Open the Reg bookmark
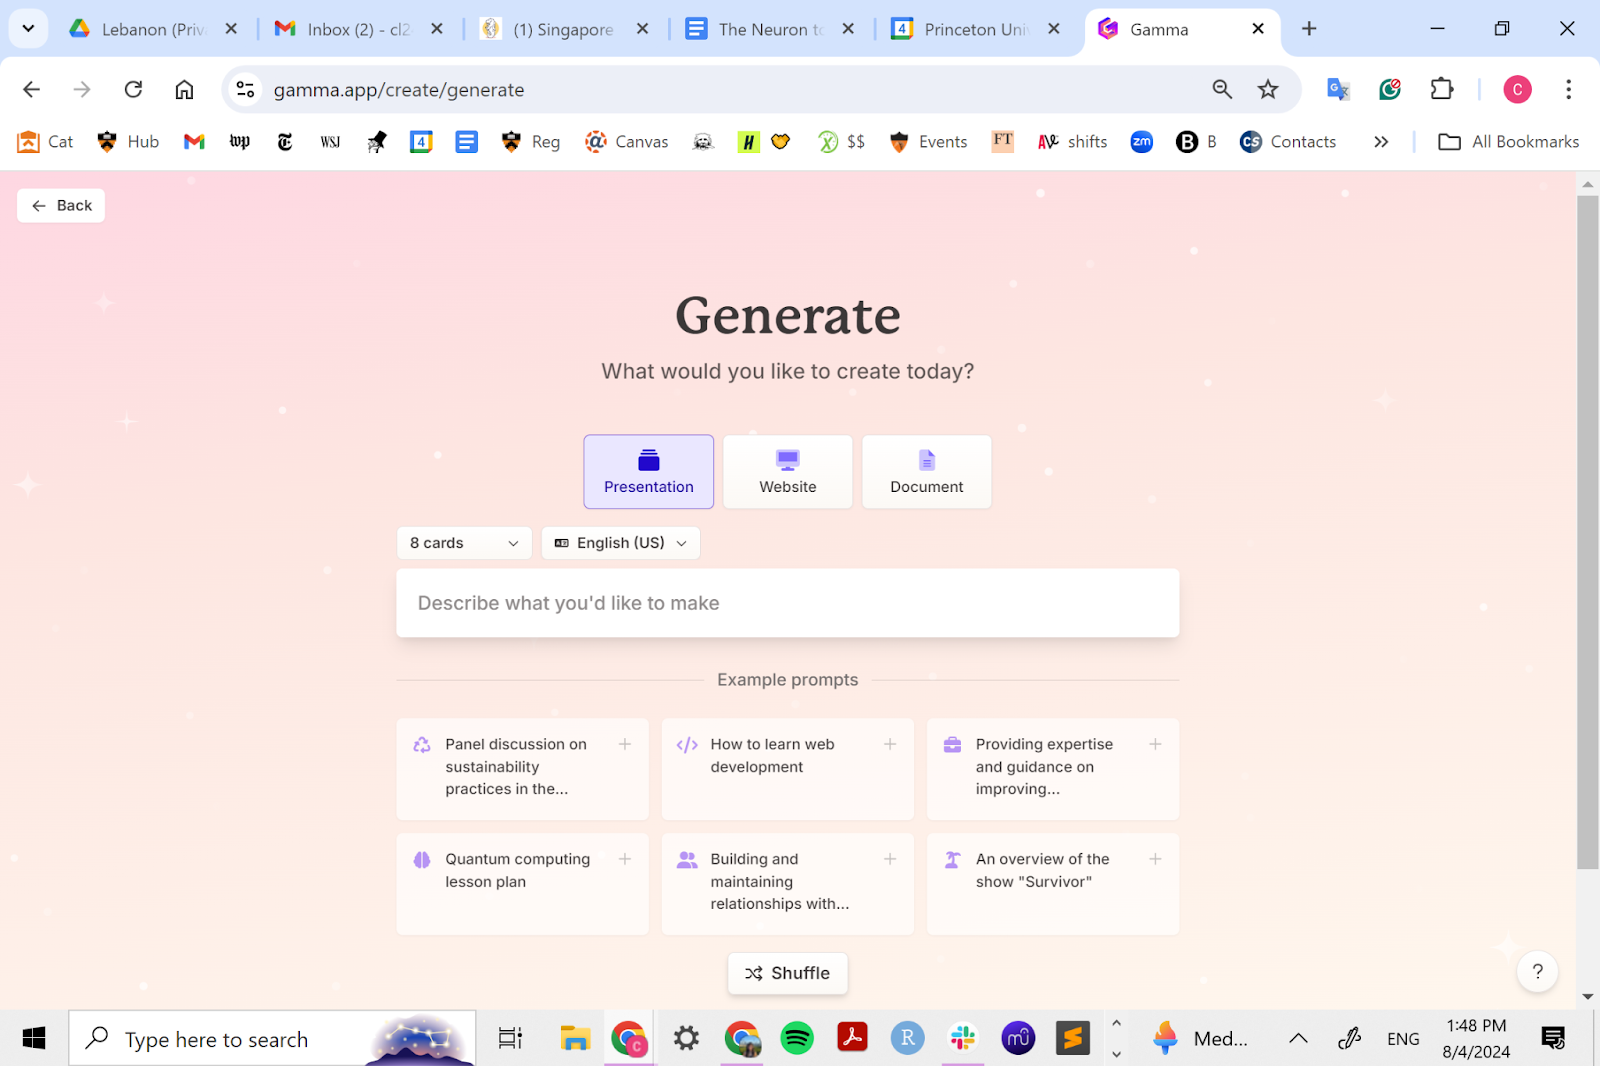The image size is (1600, 1066). point(531,142)
